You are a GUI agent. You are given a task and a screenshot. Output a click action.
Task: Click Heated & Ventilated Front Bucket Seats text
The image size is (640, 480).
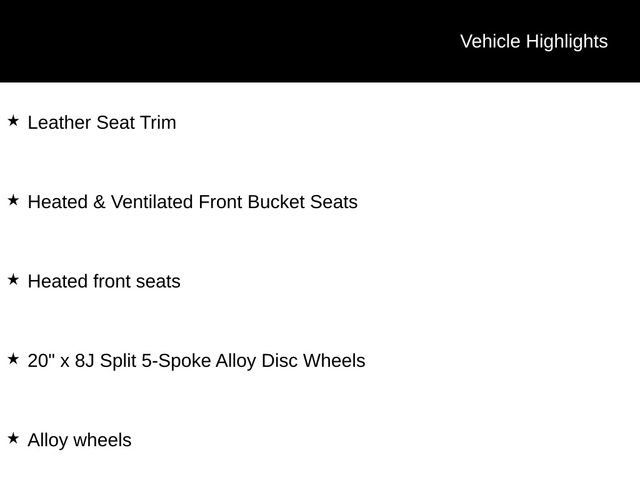[193, 202]
